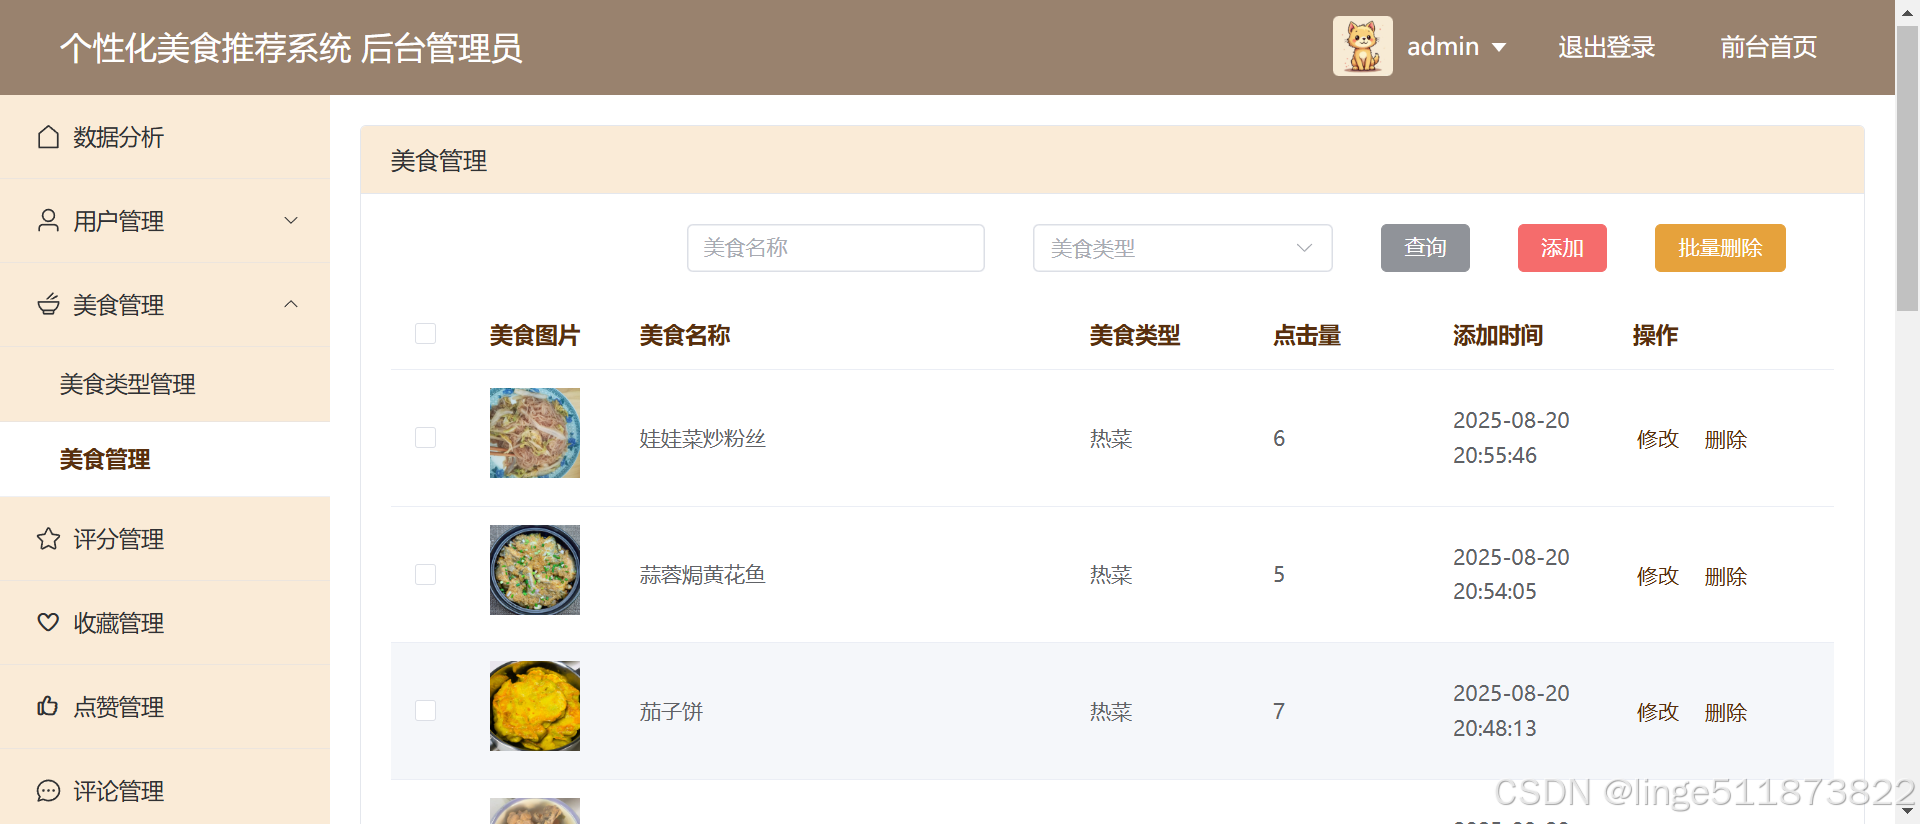Click the dish name 蒜蓉焗黄花鱼
This screenshot has height=824, width=1920.
click(703, 575)
